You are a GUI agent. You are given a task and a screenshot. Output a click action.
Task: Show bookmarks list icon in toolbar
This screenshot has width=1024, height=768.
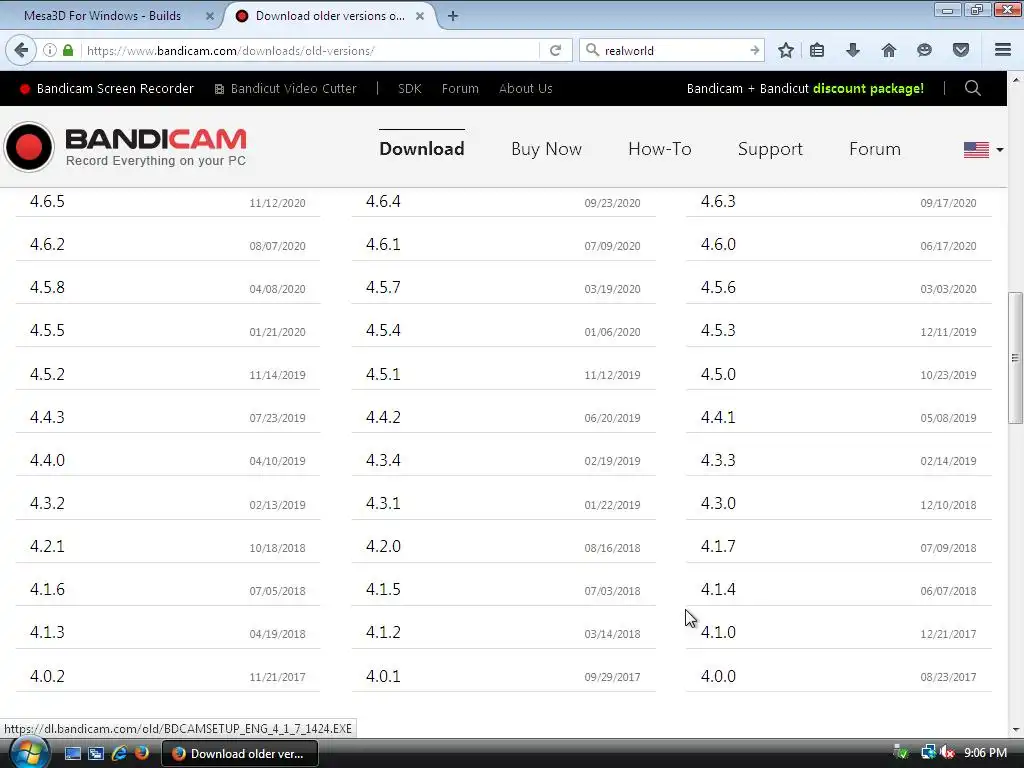tap(816, 50)
